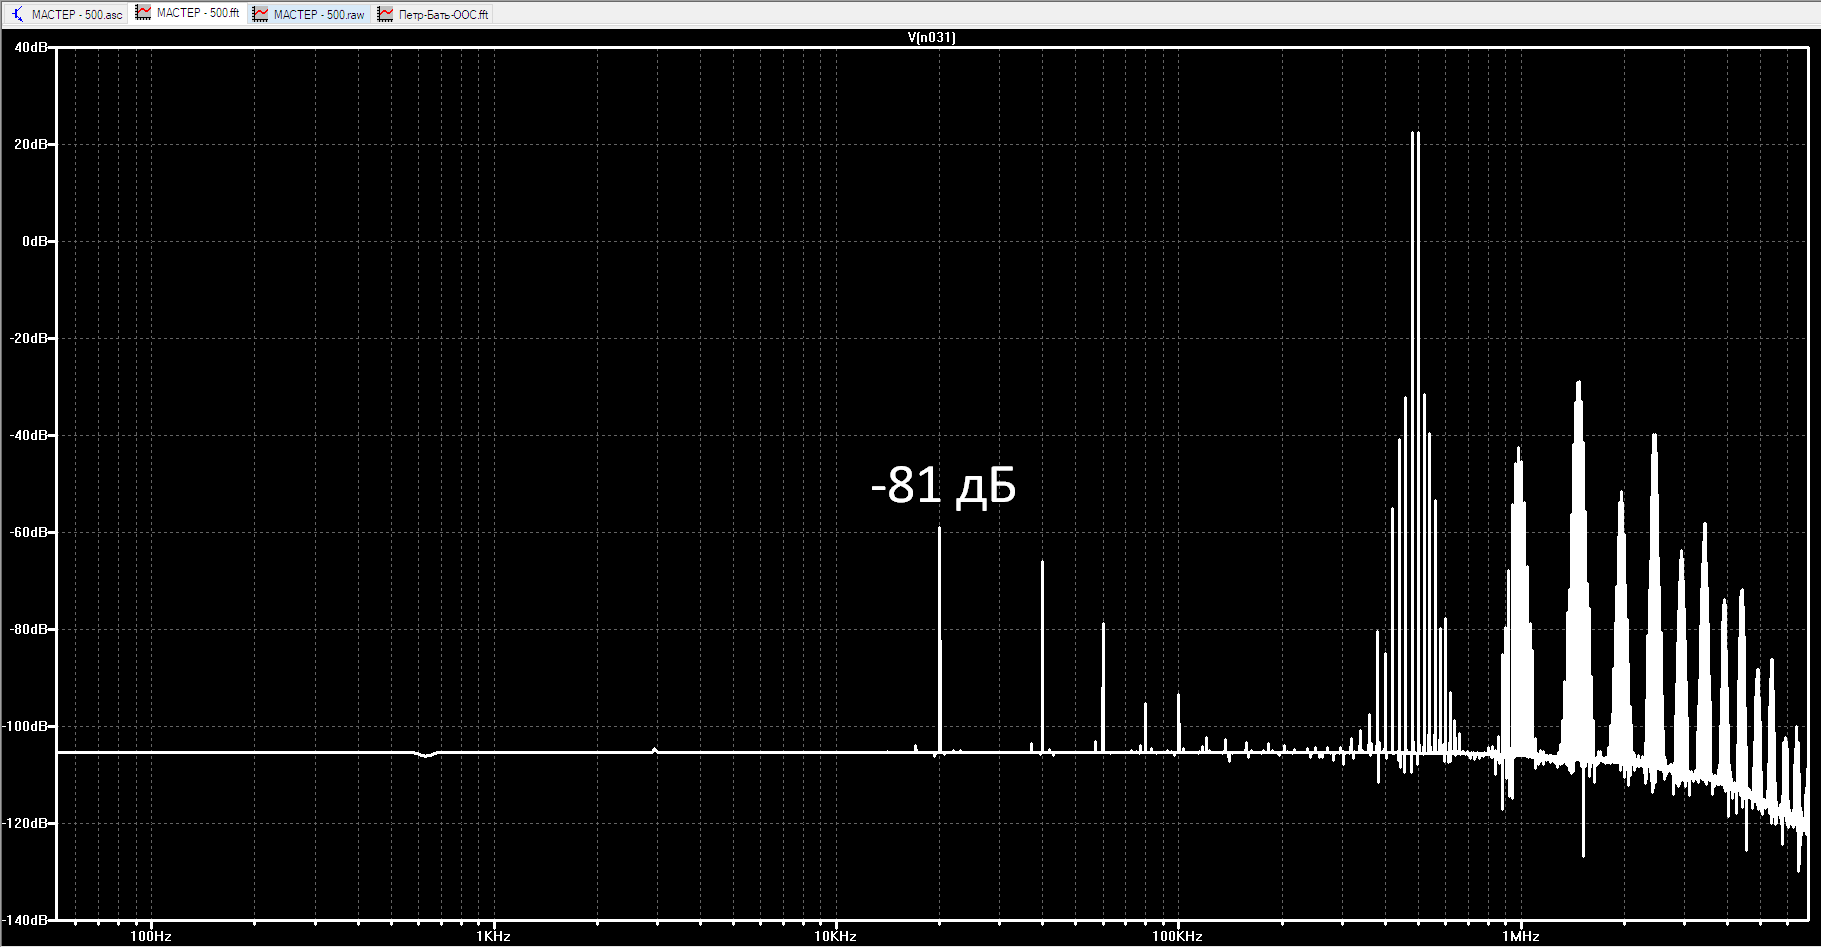Click the waveform icon of the Петр-Бать-ООС.fft tab
The image size is (1821, 947).
(x=385, y=14)
